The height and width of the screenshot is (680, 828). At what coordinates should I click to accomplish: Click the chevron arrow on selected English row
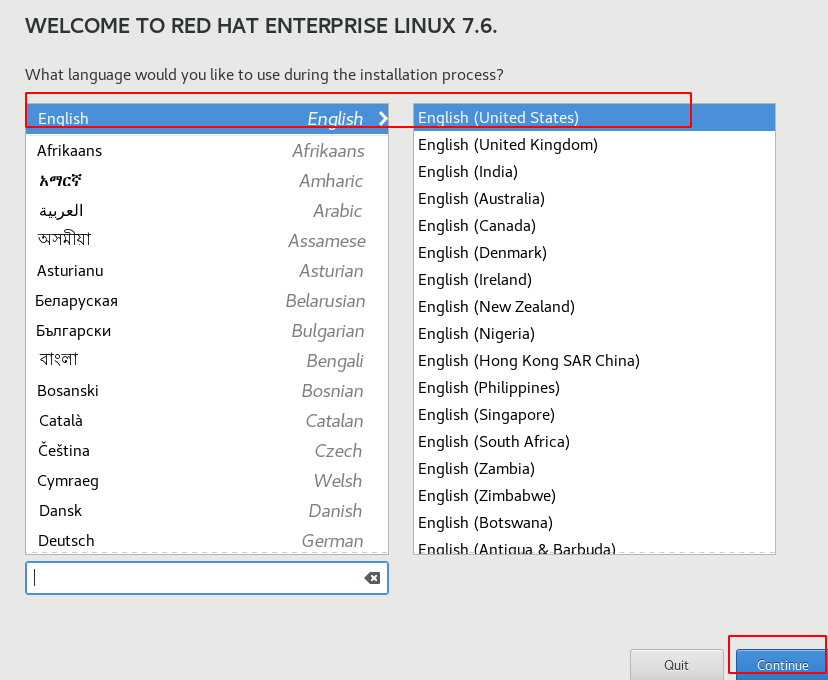tap(383, 119)
